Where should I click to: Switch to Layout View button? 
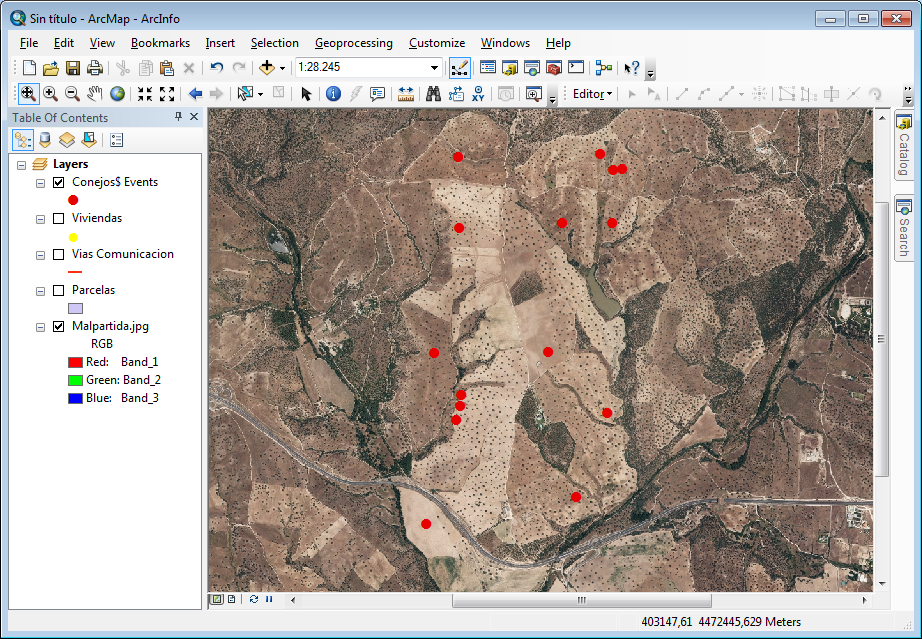(x=231, y=599)
